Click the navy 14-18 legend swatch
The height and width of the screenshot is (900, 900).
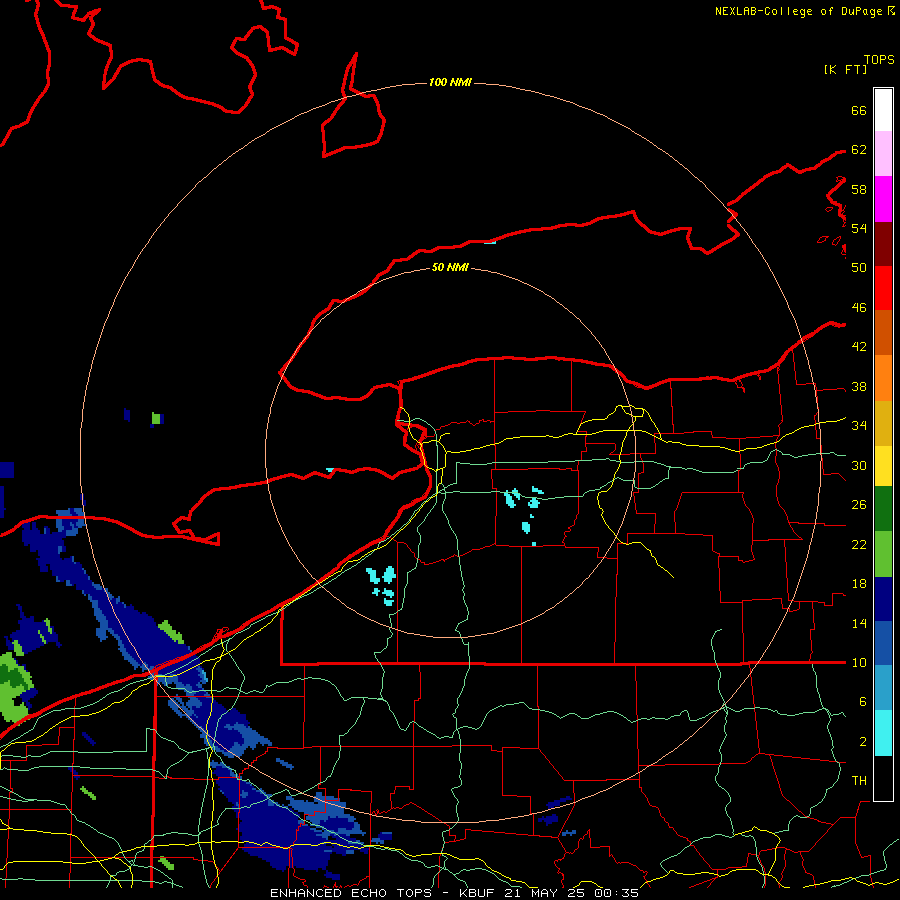883,599
